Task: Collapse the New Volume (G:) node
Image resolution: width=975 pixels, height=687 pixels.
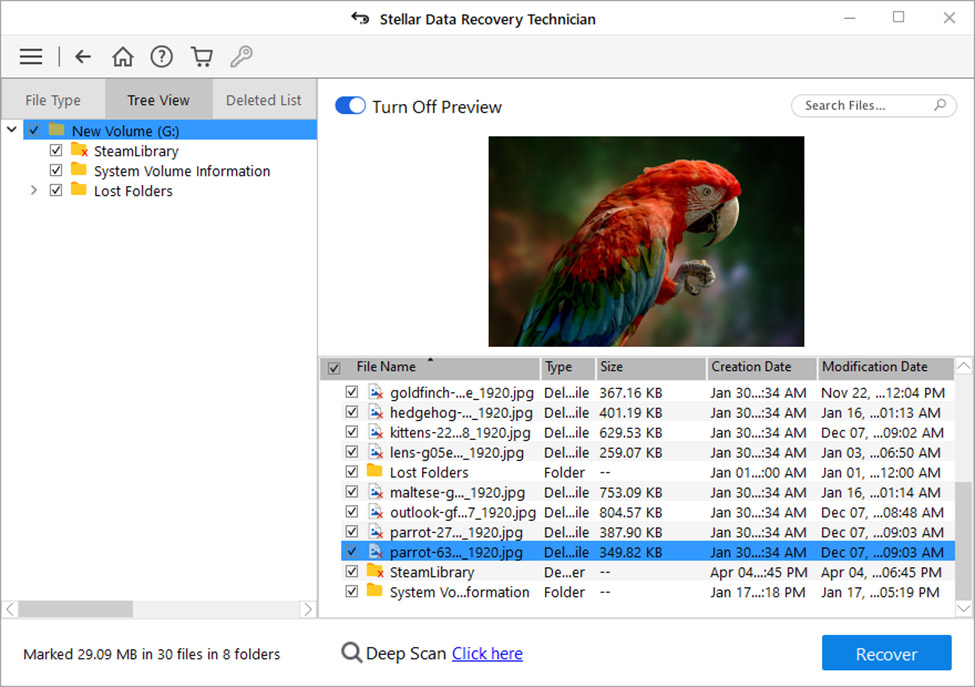Action: pyautogui.click(x=11, y=129)
